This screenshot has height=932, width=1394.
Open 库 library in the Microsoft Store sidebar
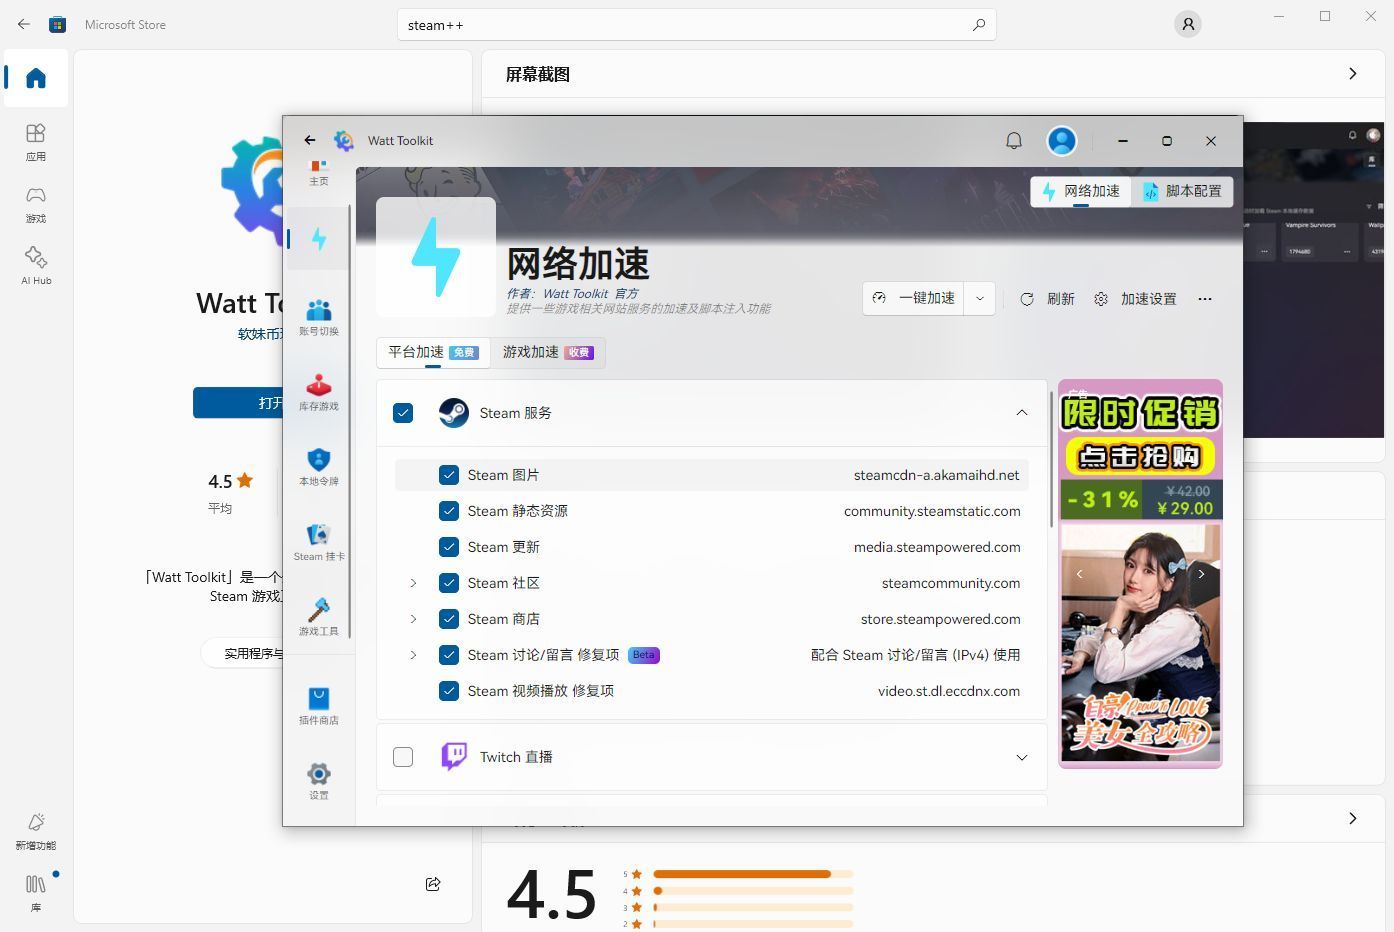36,893
